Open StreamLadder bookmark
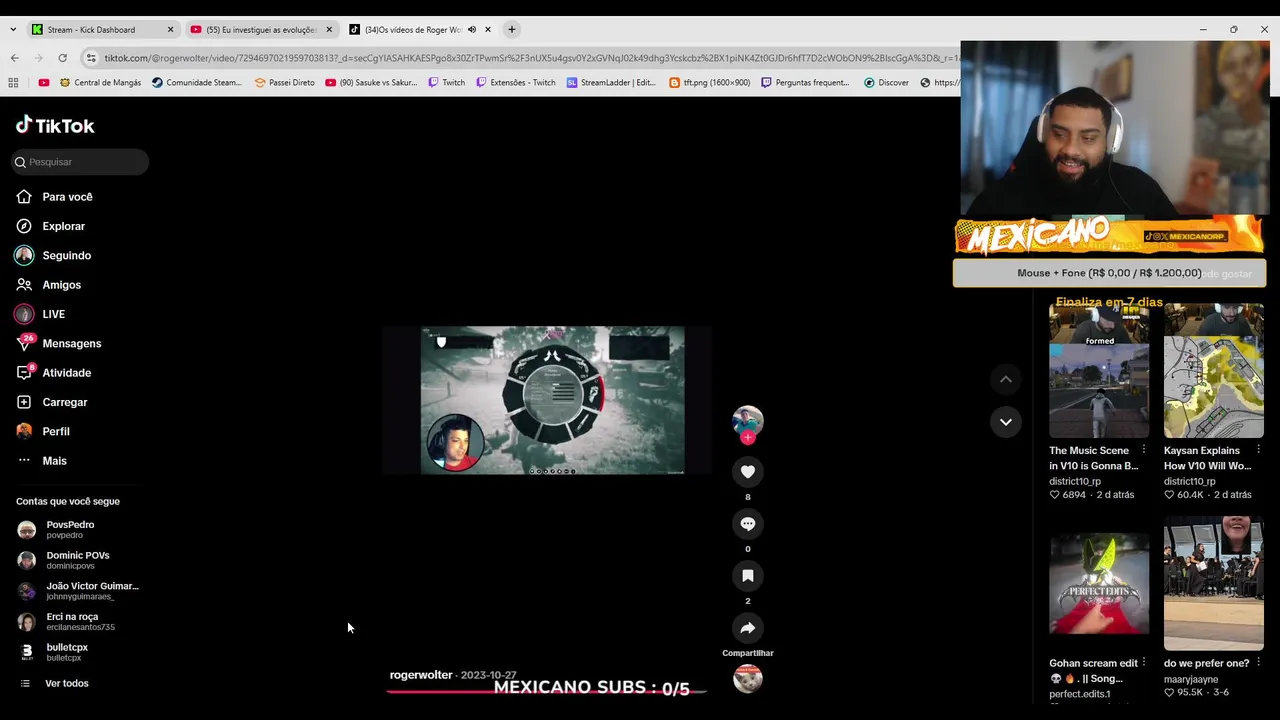1280x720 pixels. point(611,83)
